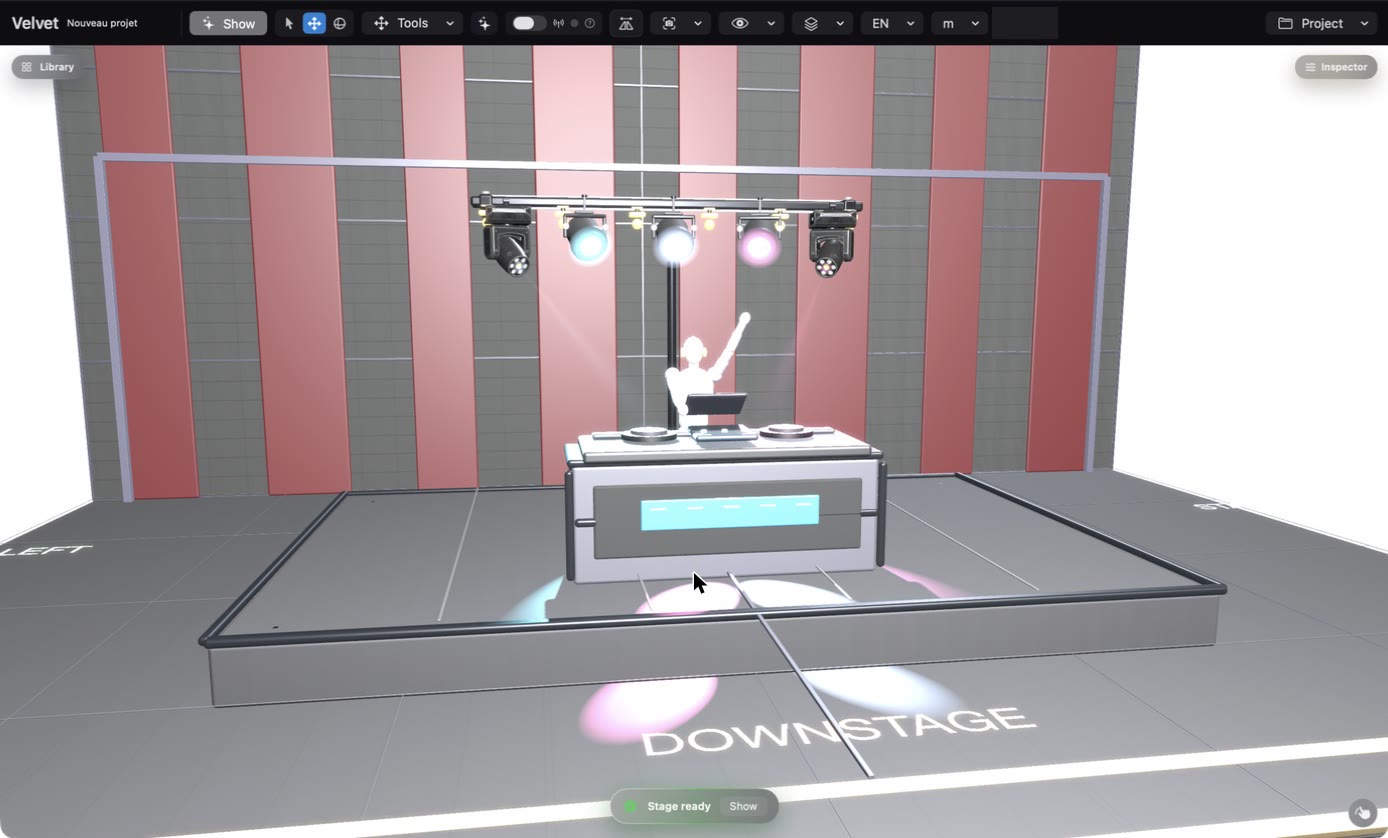Click the Velvet logo text

tap(35, 23)
